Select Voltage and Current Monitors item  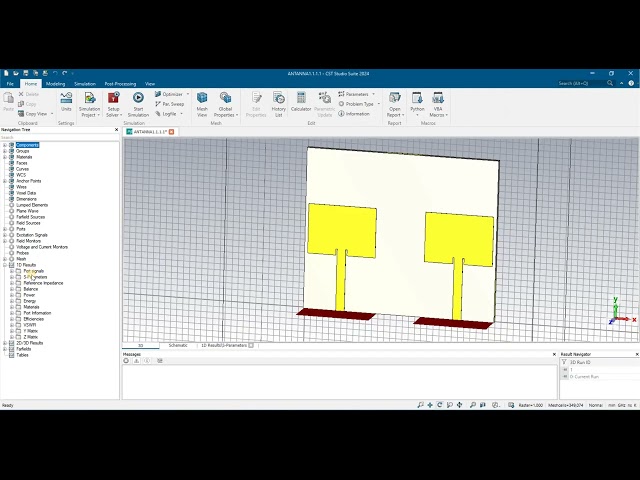point(42,247)
